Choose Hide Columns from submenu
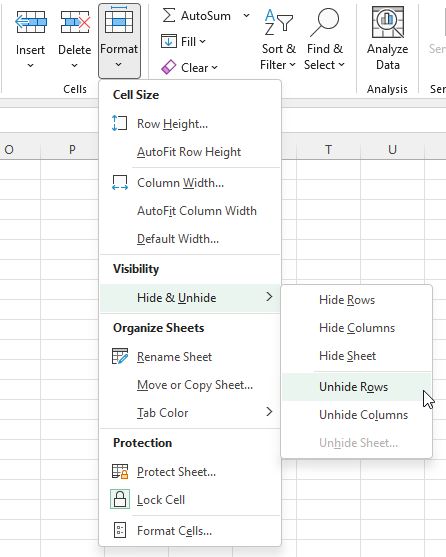This screenshot has height=557, width=446. [357, 328]
